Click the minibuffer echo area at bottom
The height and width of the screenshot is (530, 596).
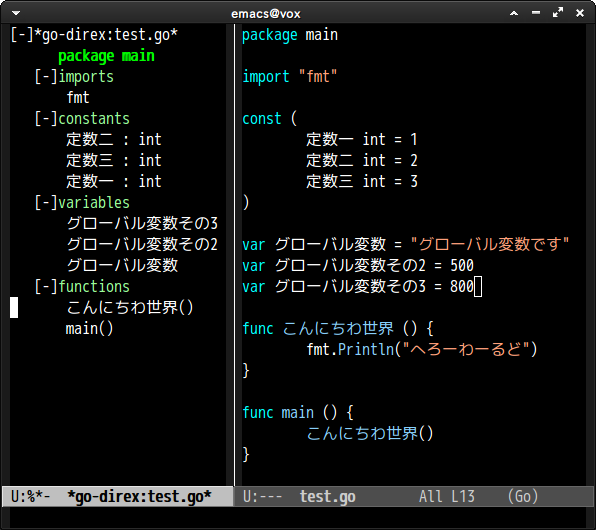coord(298,517)
